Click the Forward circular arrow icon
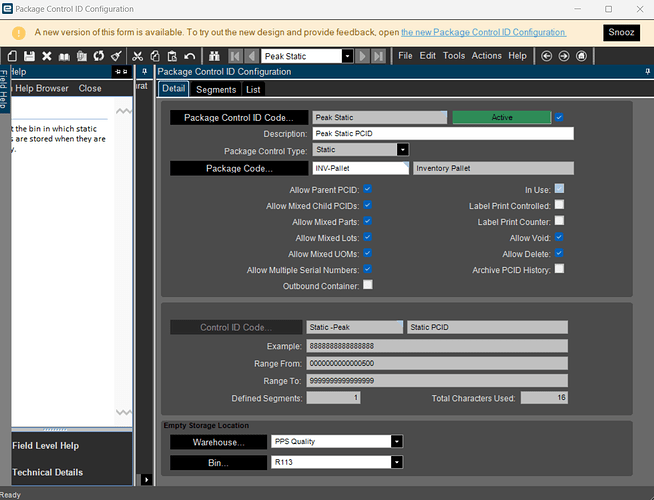654x500 pixels. [564, 56]
